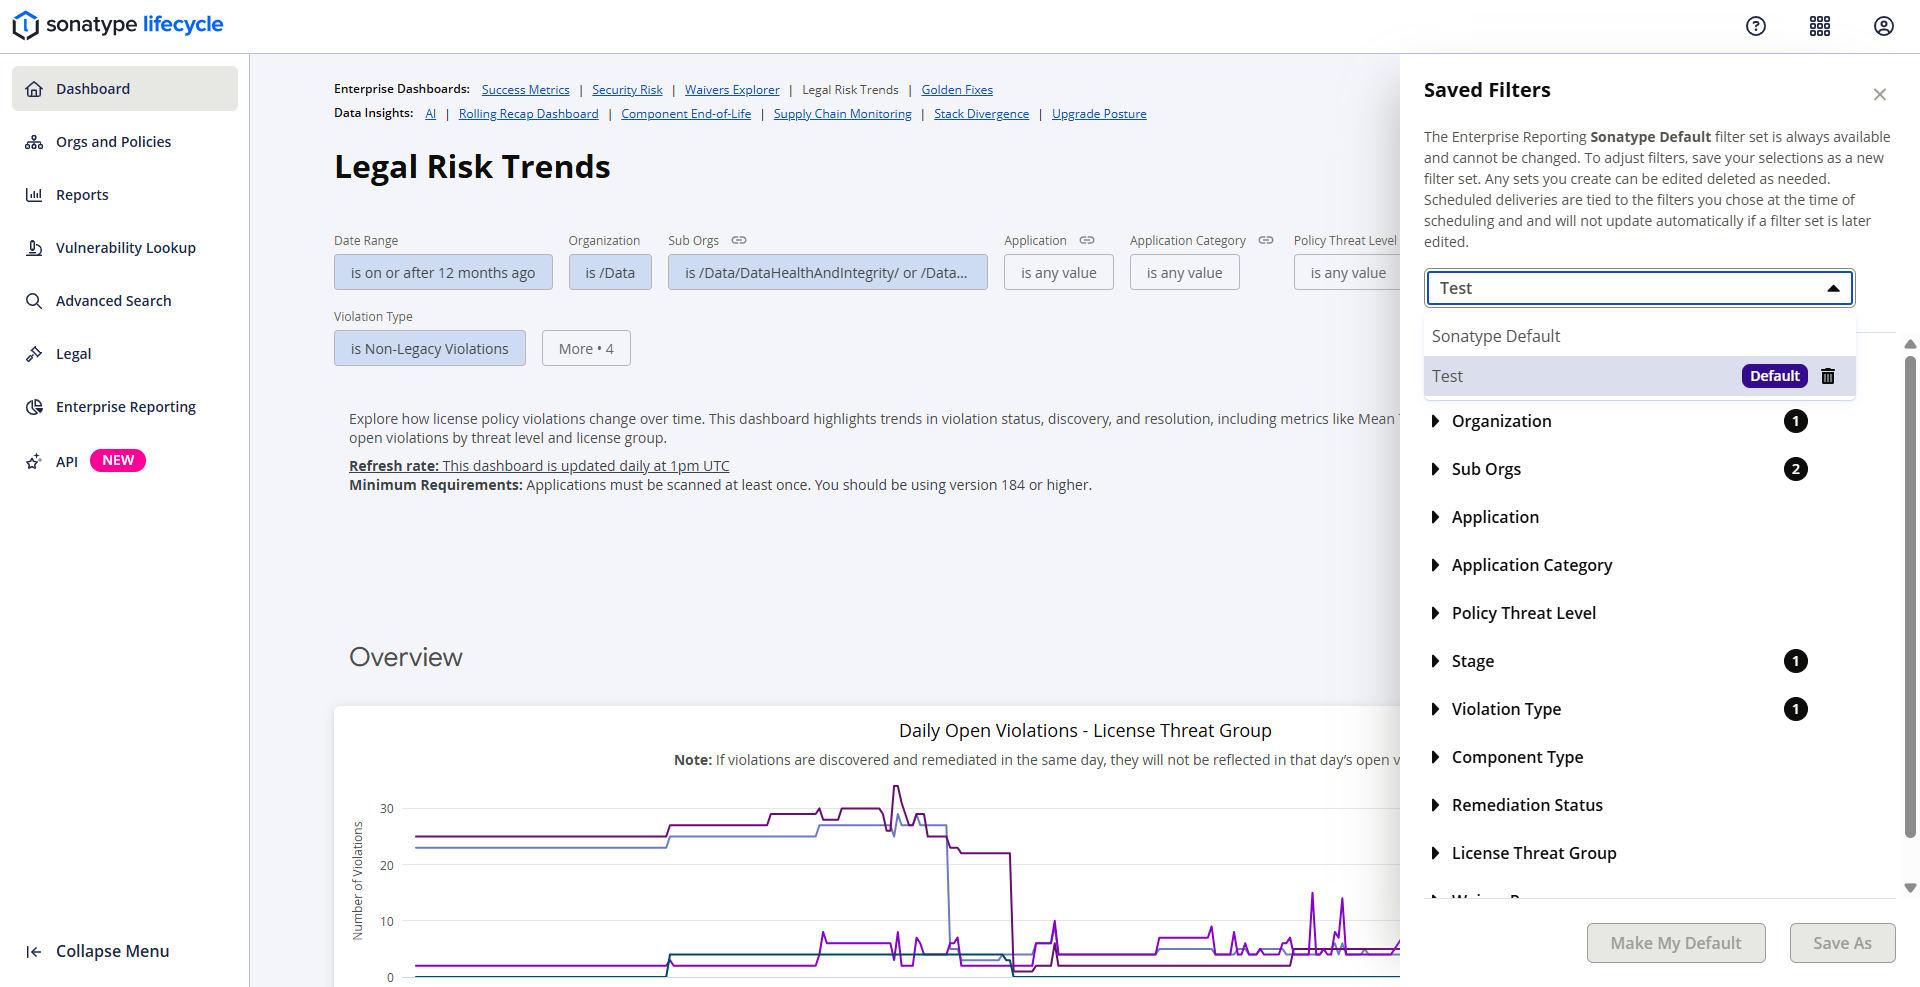Screen dimensions: 1920x987
Task: Open Enterprise Reporting
Action: [125, 407]
